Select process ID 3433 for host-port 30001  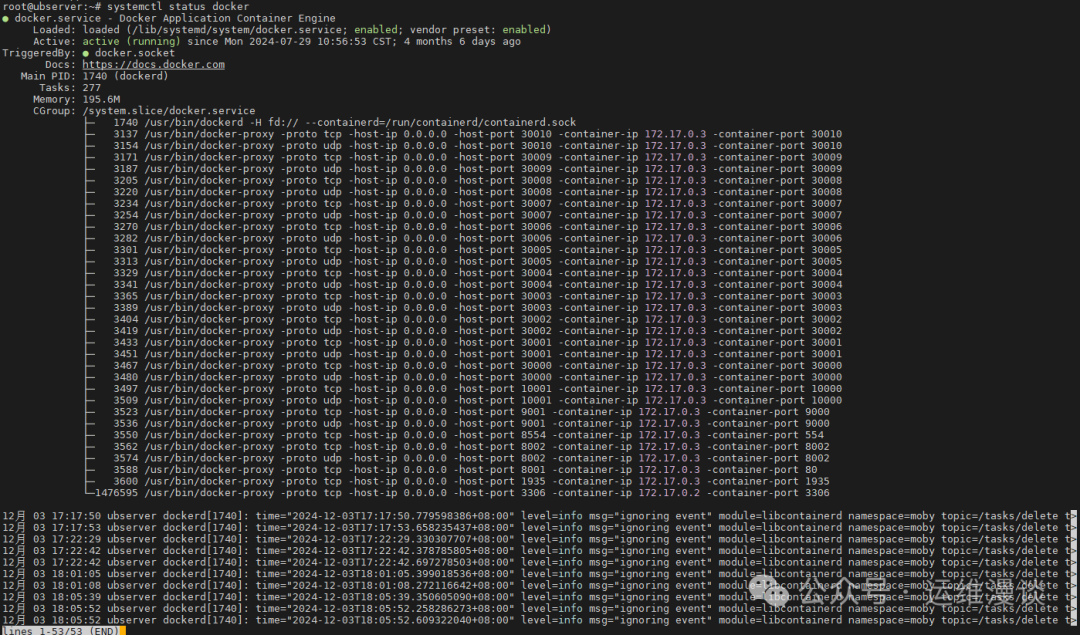126,342
